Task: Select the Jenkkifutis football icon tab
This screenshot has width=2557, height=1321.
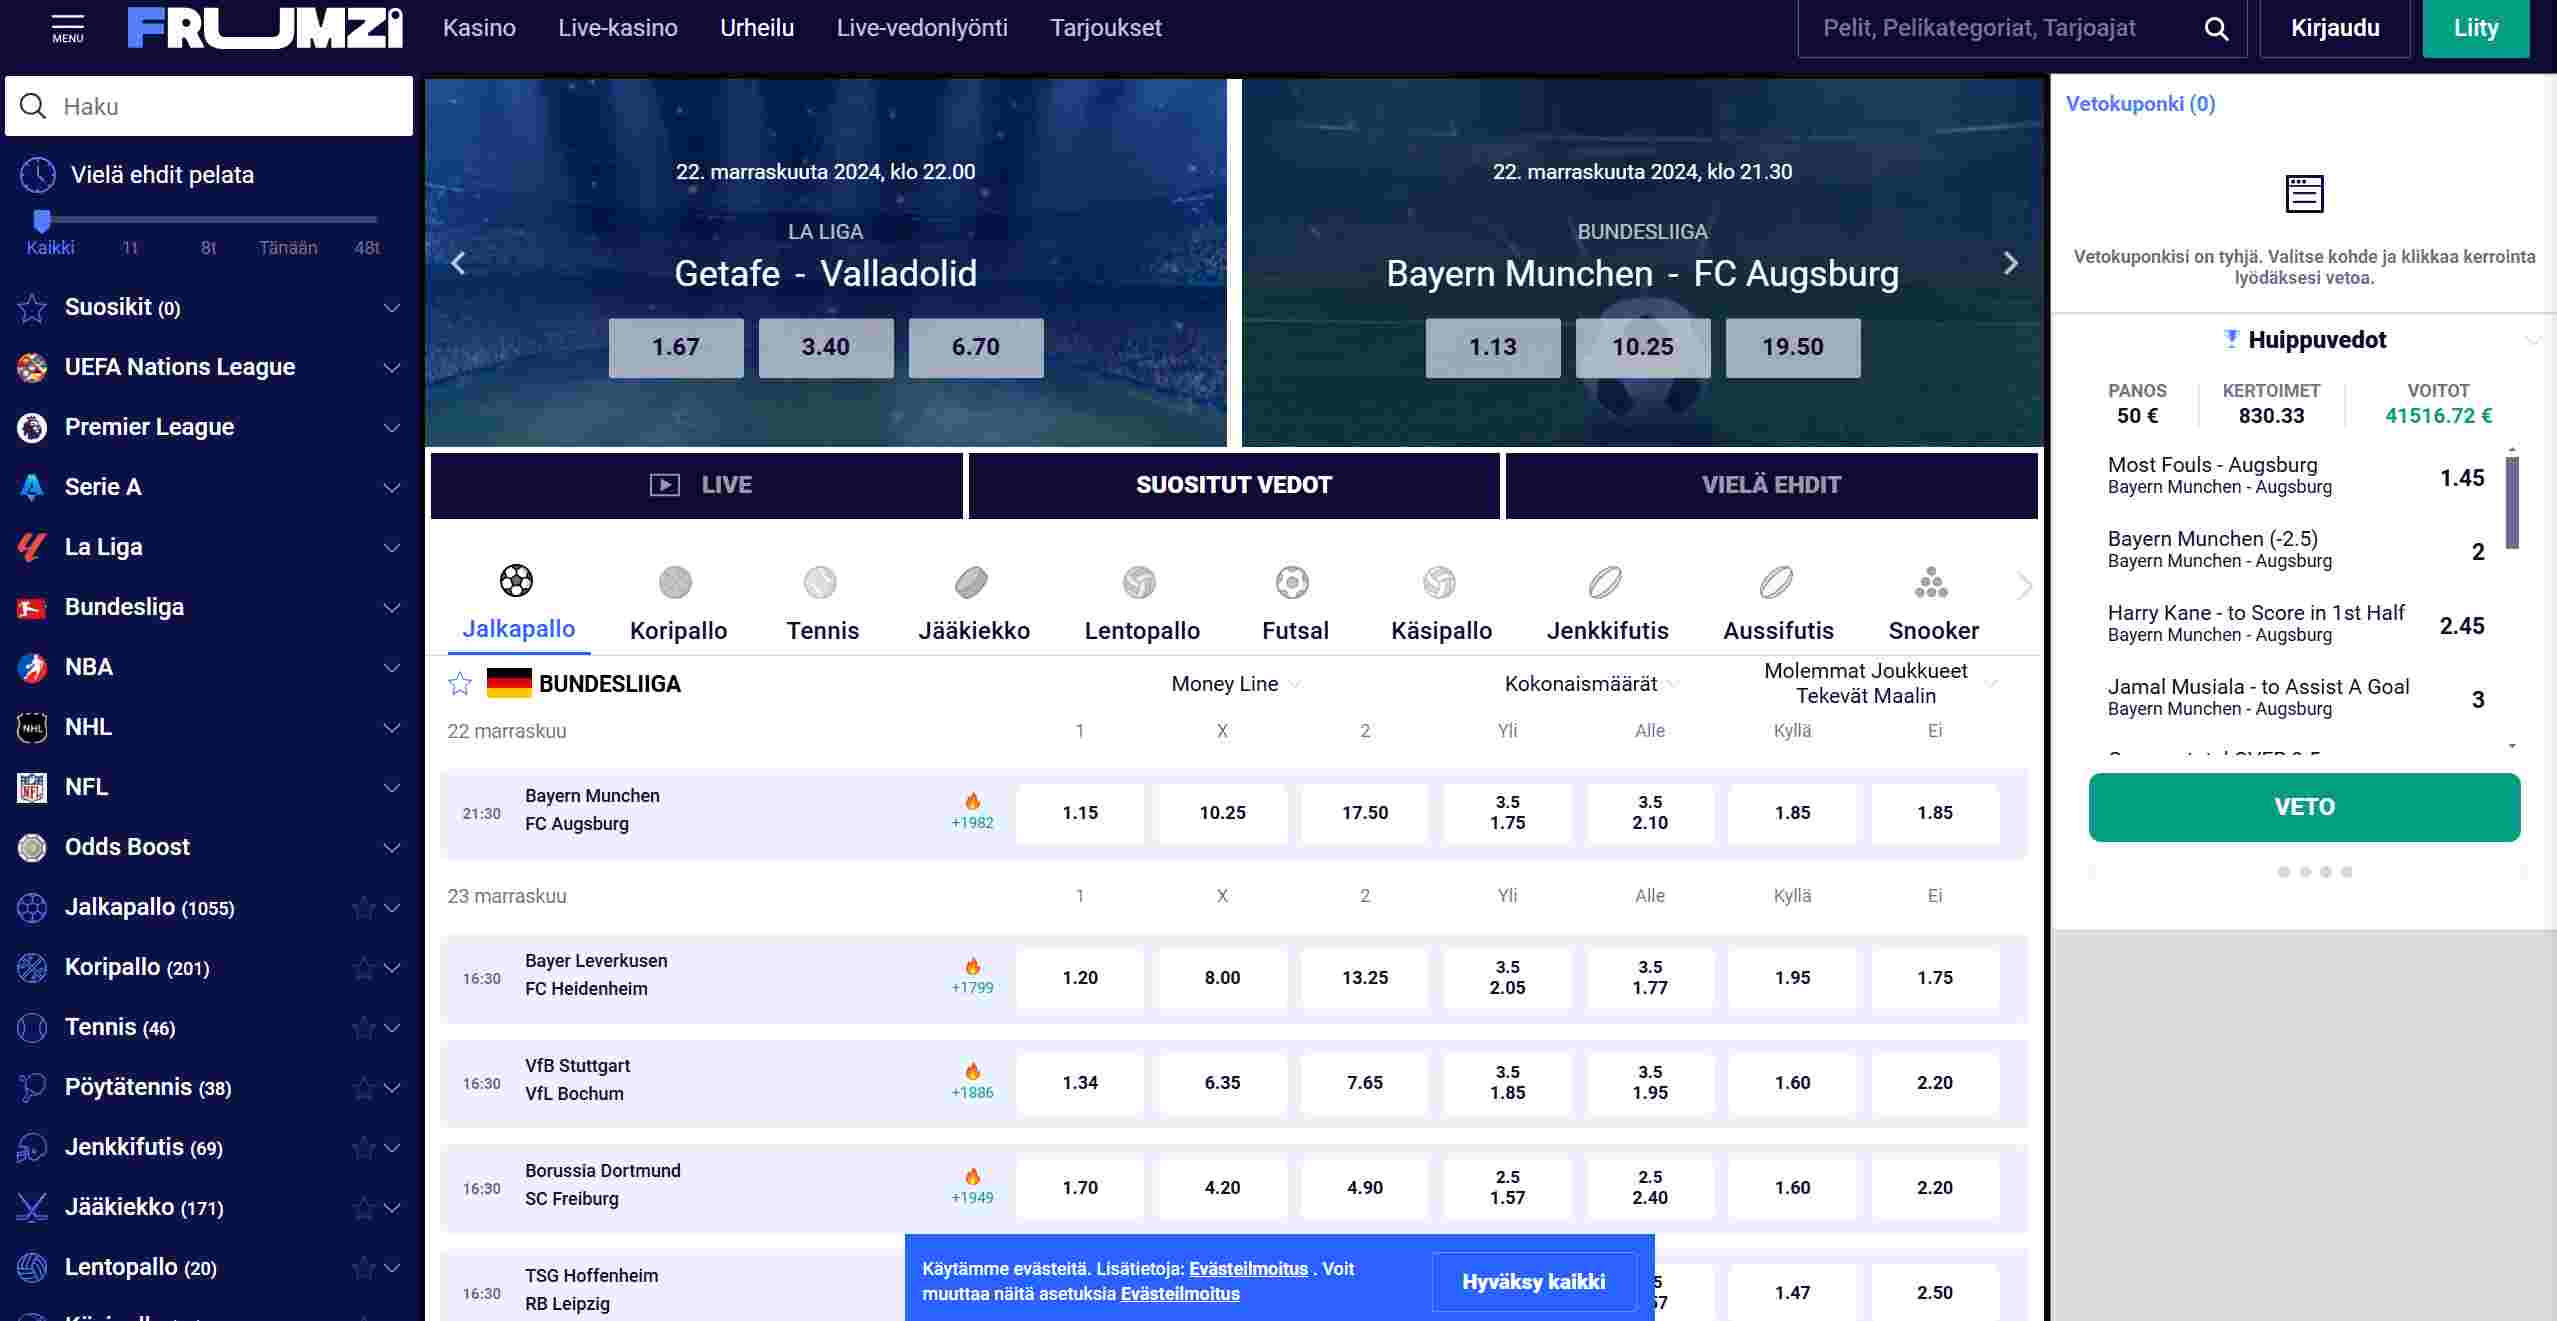Action: (x=1605, y=582)
